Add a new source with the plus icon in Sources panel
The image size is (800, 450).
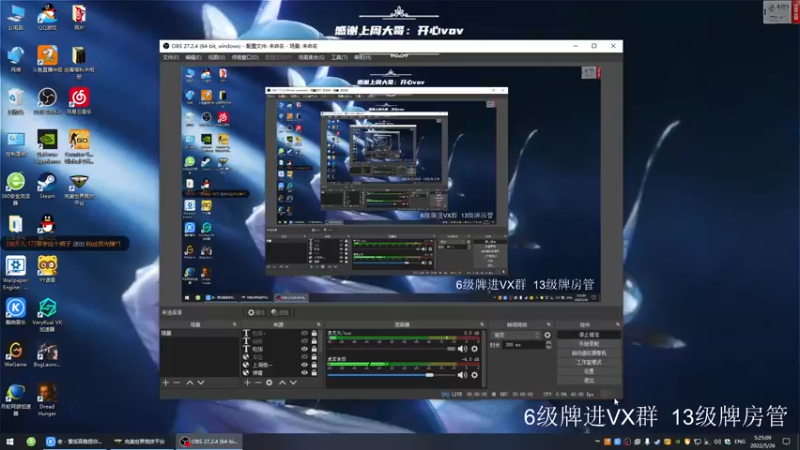(247, 382)
